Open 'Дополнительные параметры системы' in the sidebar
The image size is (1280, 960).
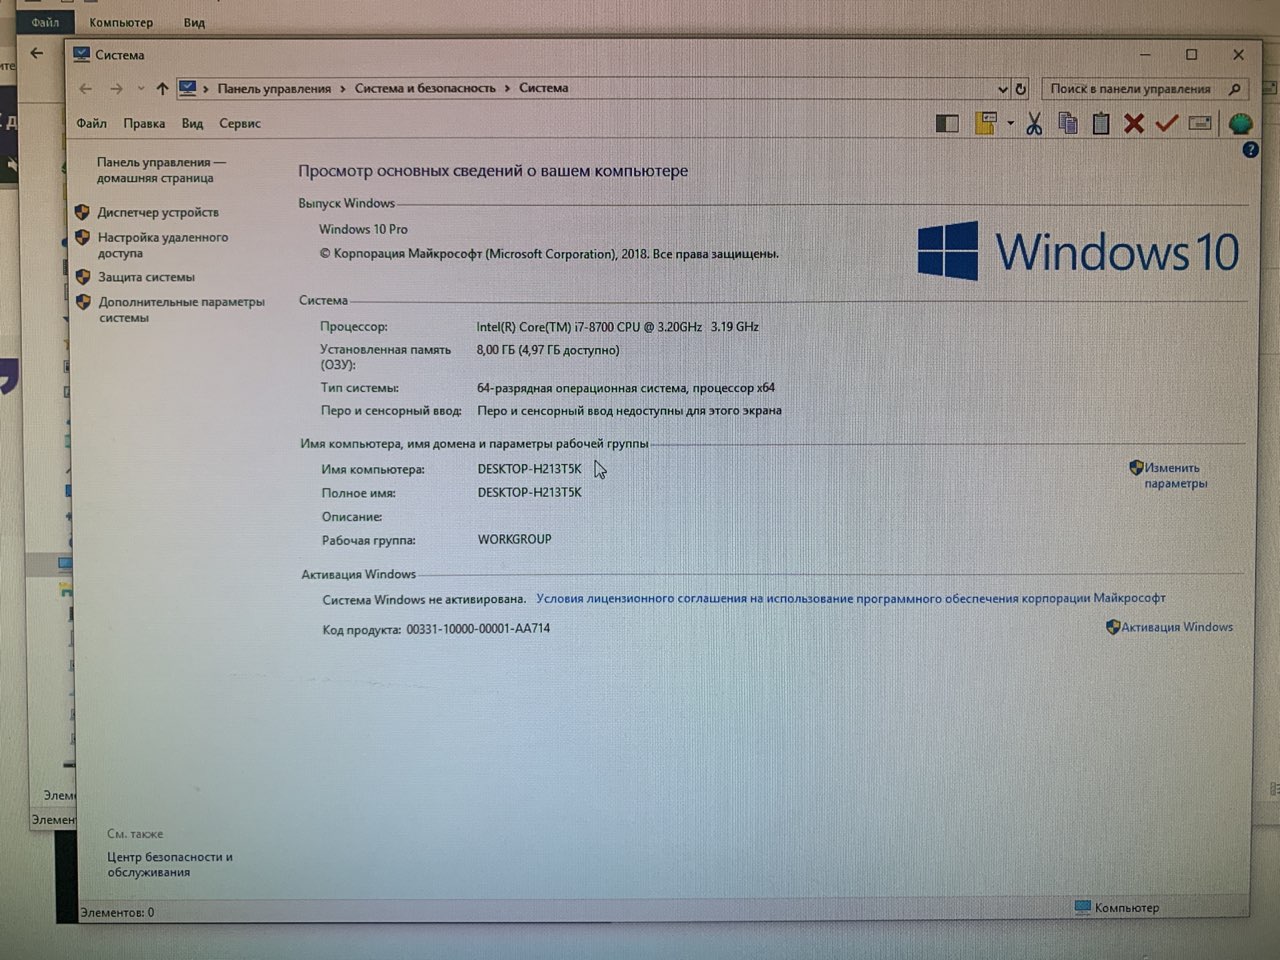pyautogui.click(x=182, y=310)
